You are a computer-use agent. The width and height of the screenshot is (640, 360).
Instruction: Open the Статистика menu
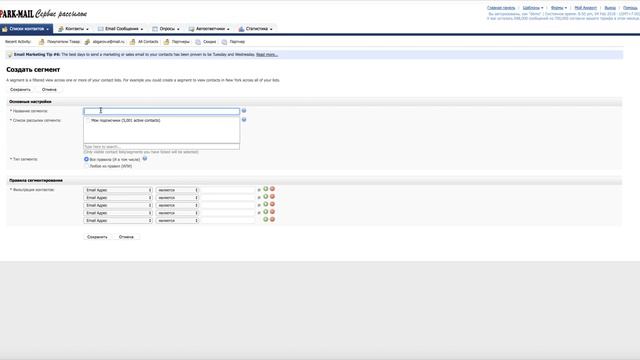click(256, 29)
